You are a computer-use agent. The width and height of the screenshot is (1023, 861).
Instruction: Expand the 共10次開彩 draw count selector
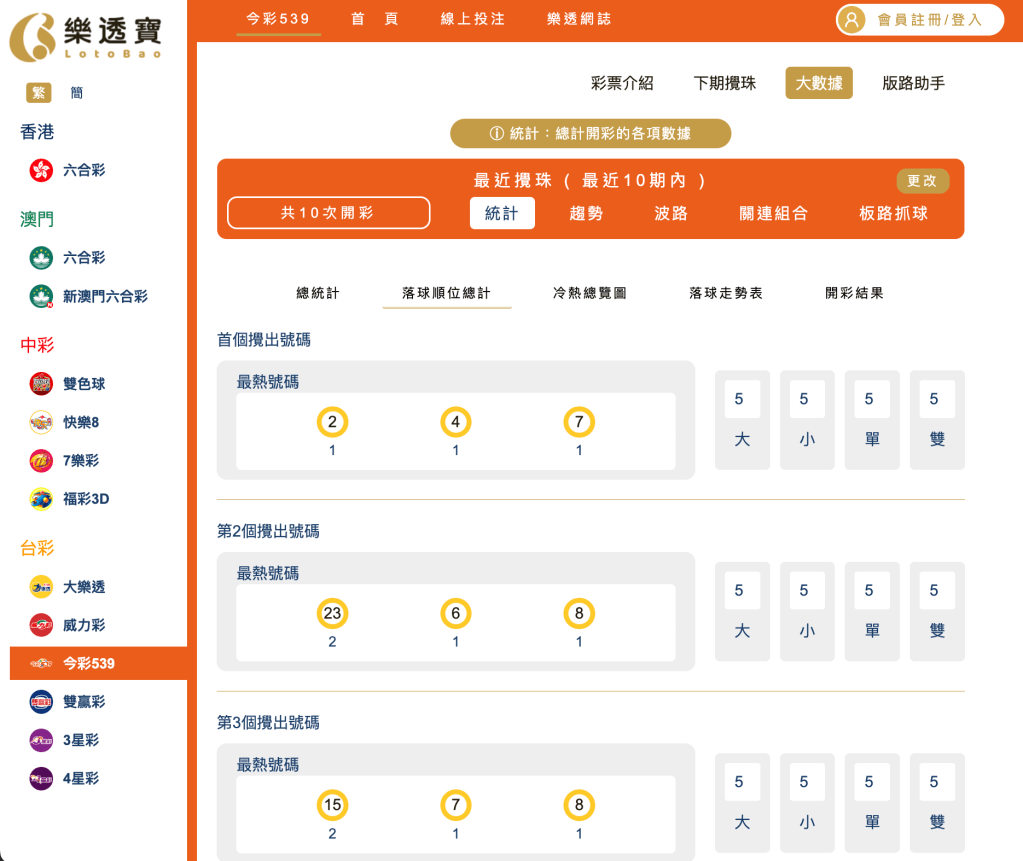point(328,212)
